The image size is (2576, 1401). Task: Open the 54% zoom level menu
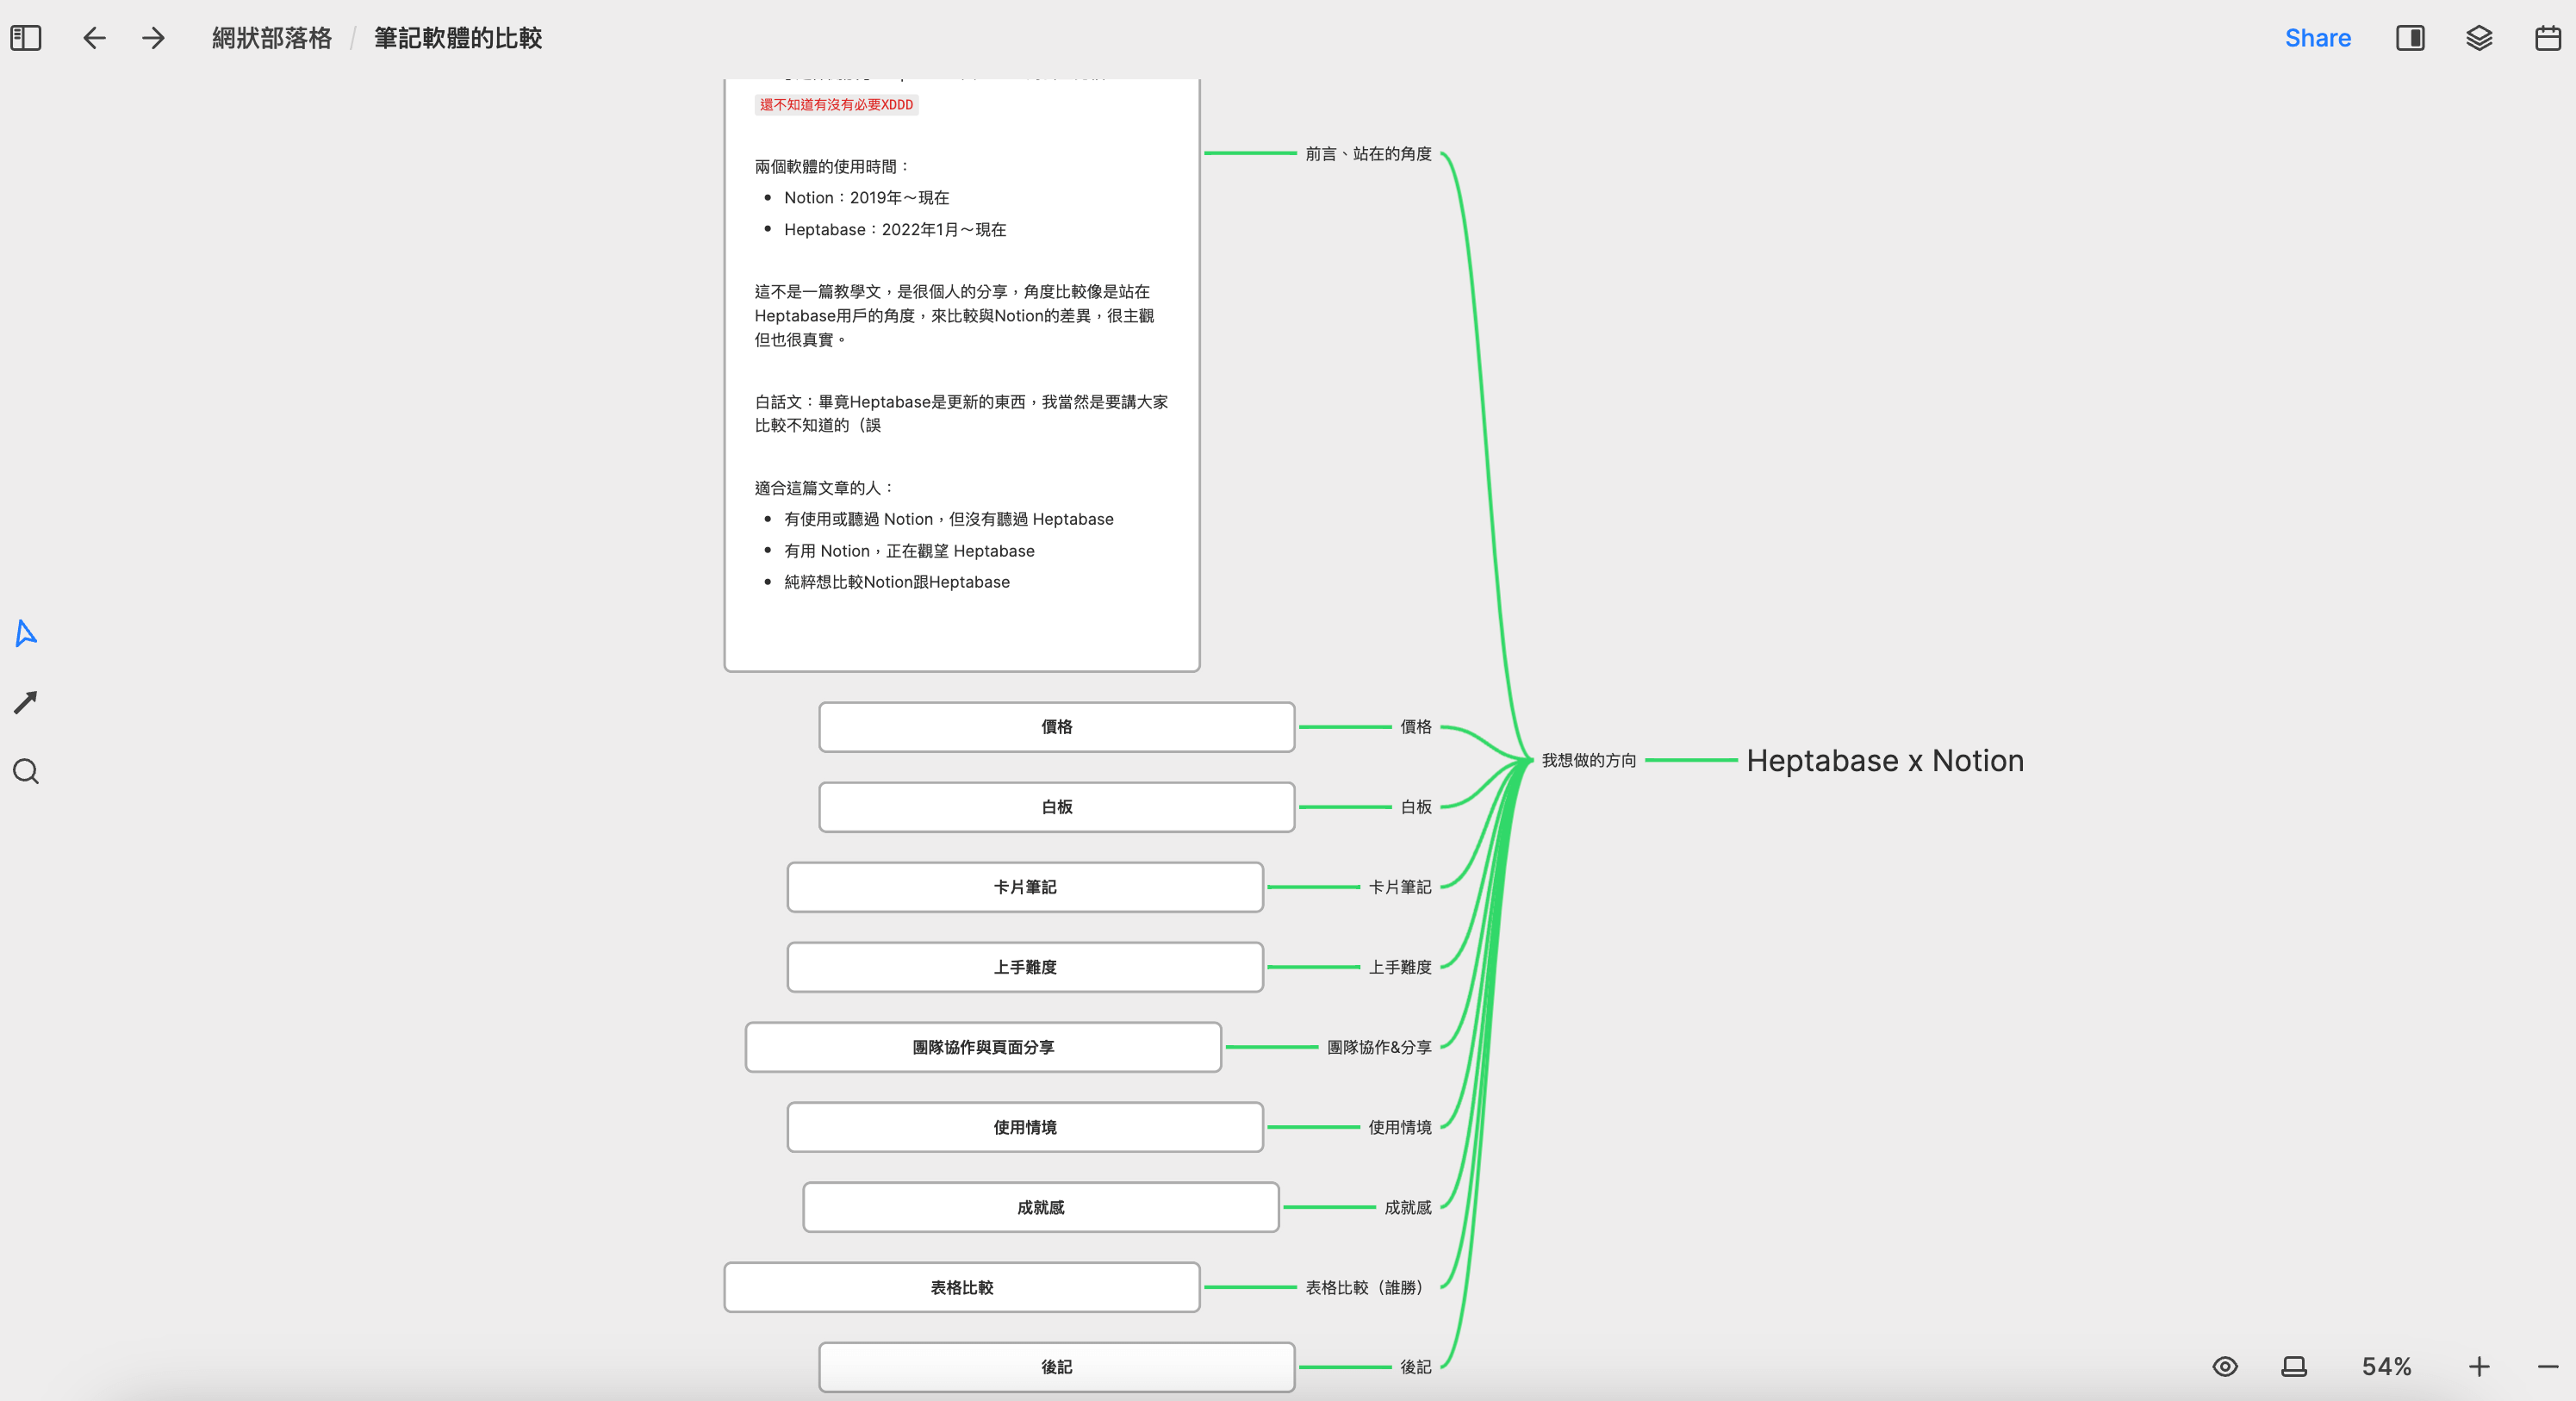coord(2386,1366)
